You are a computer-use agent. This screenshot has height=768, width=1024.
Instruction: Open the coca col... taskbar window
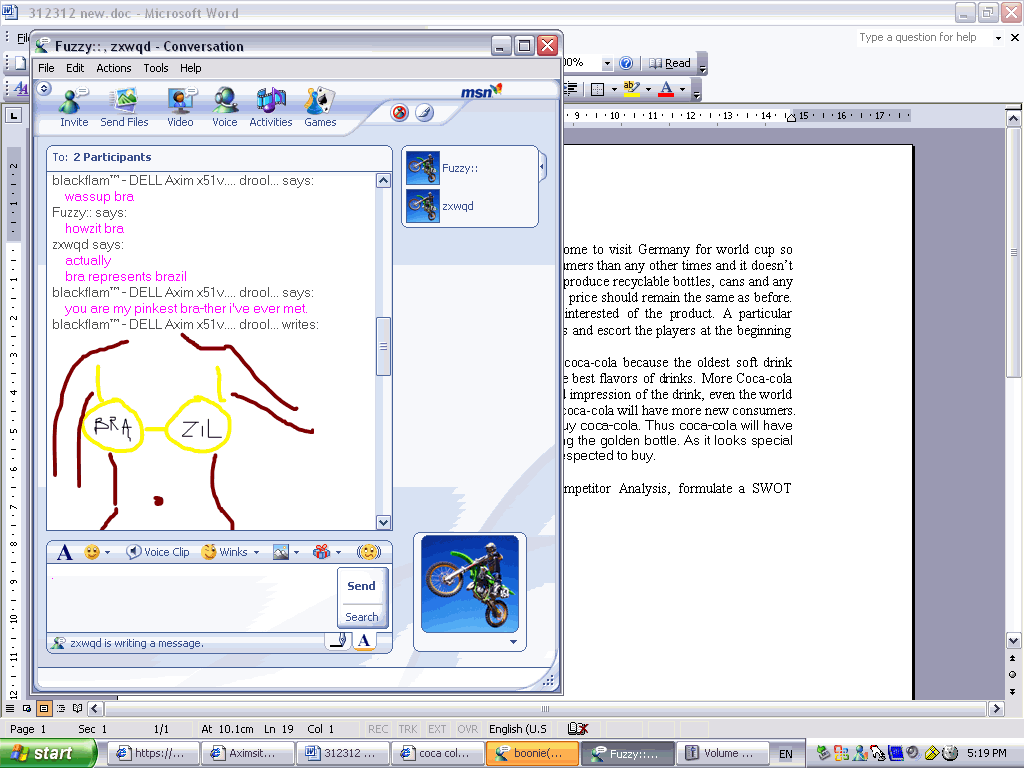click(437, 754)
